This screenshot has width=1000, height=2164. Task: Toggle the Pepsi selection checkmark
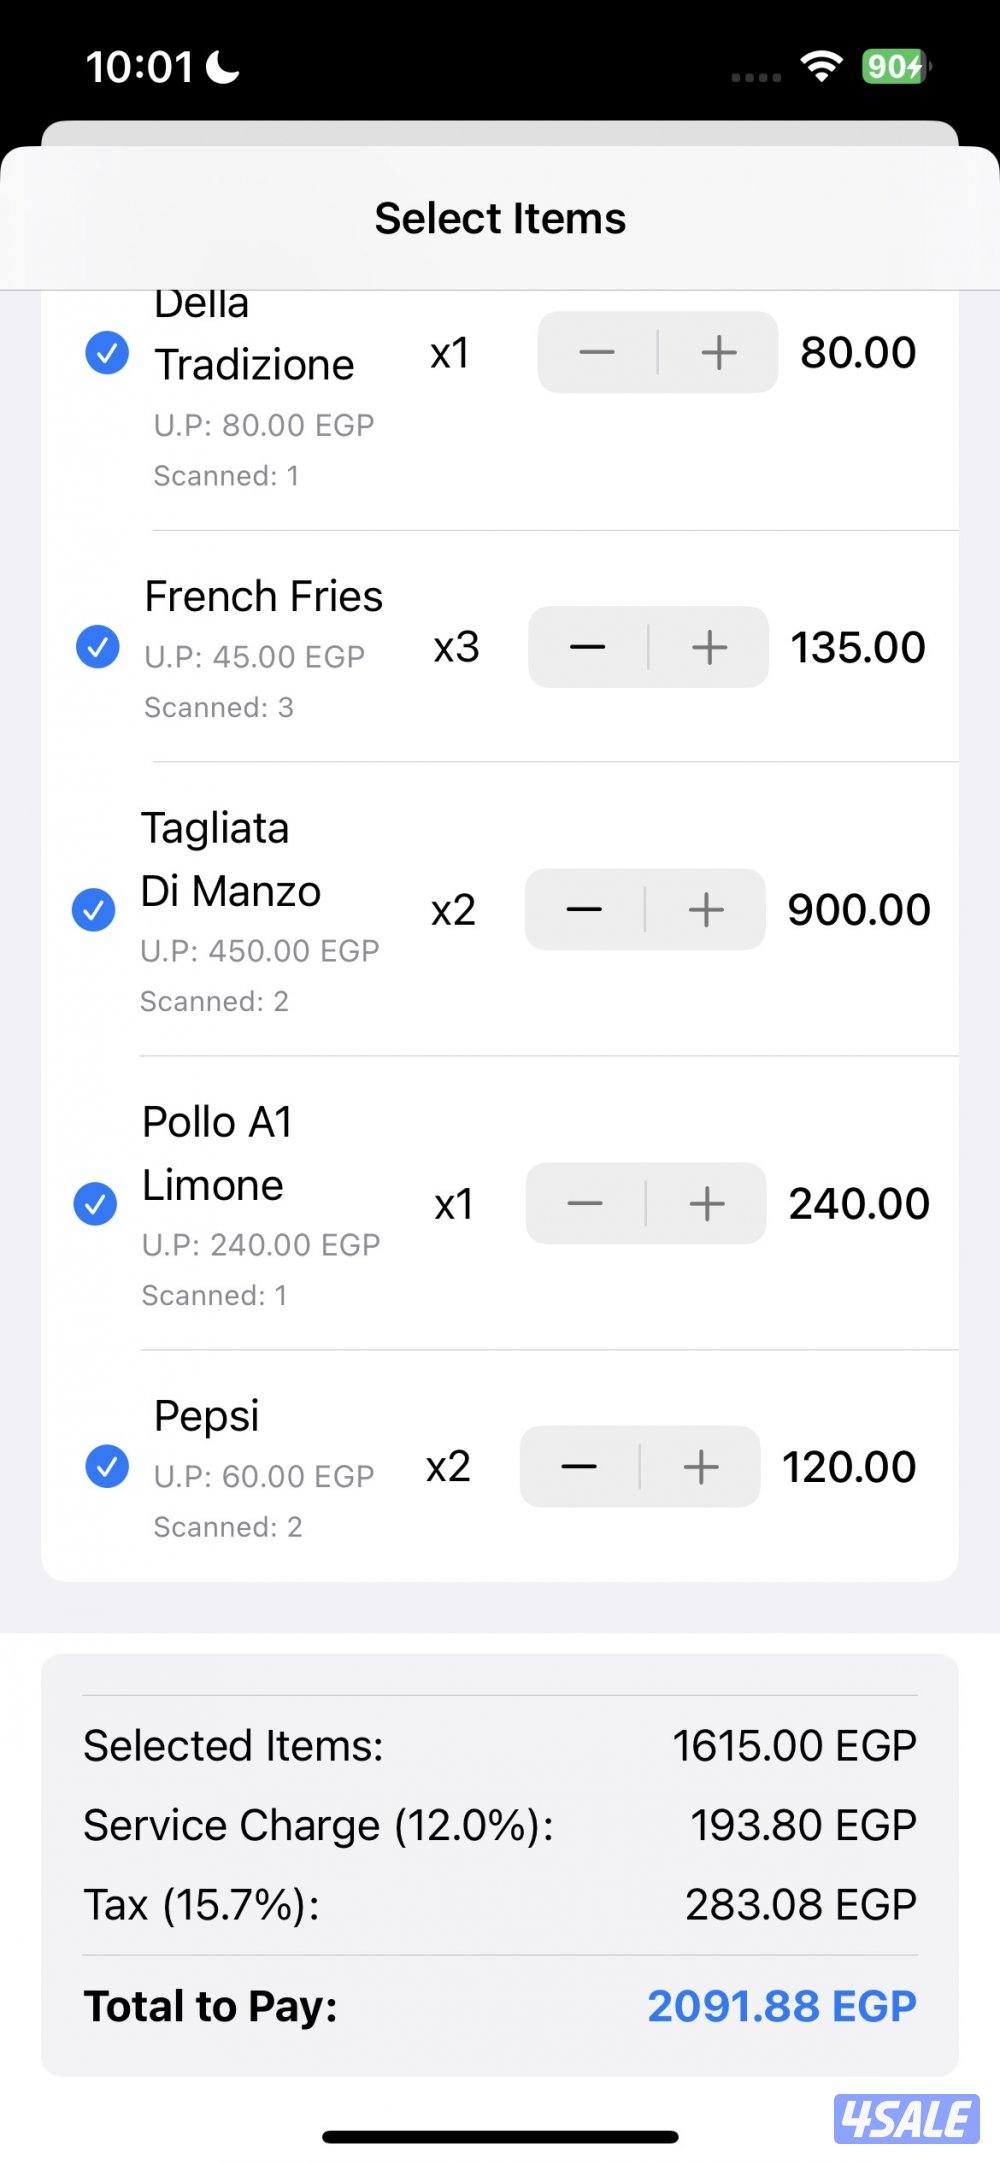pyautogui.click(x=107, y=1466)
